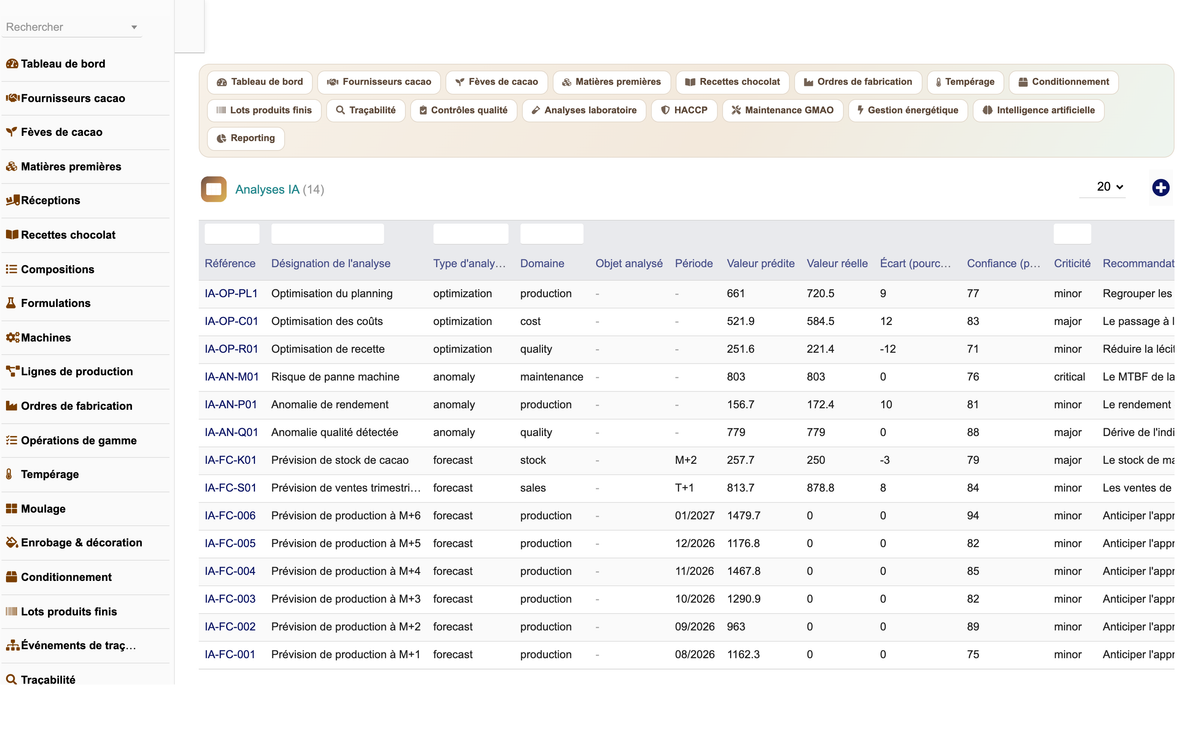
Task: Click the Désignation de l'analyse filter field
Action: (x=328, y=234)
